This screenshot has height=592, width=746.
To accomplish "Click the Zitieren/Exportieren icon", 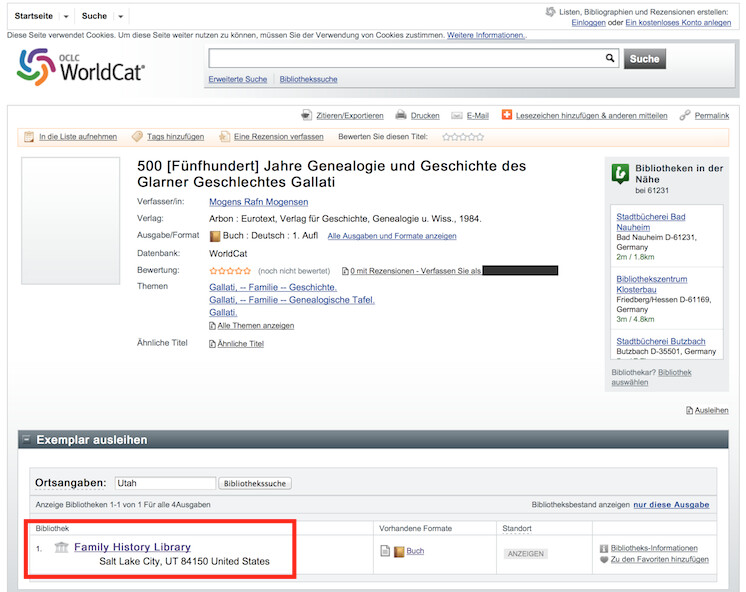I will (x=306, y=115).
